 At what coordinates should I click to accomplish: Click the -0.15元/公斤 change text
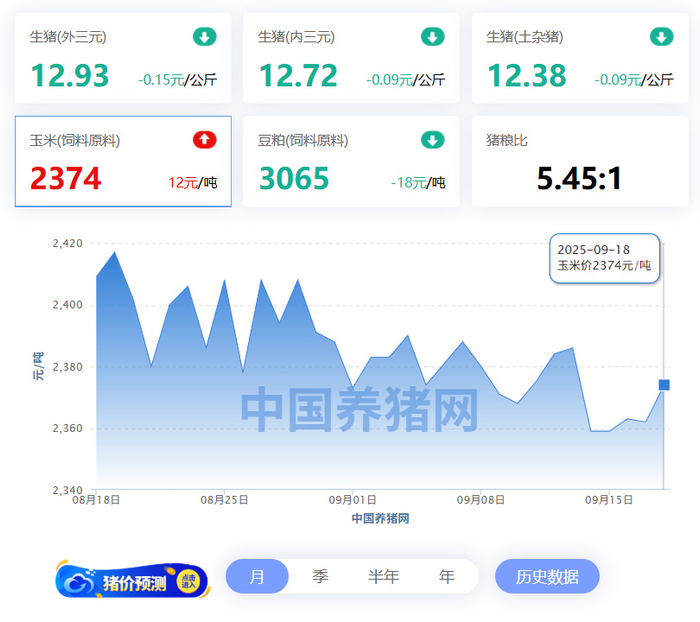177,80
